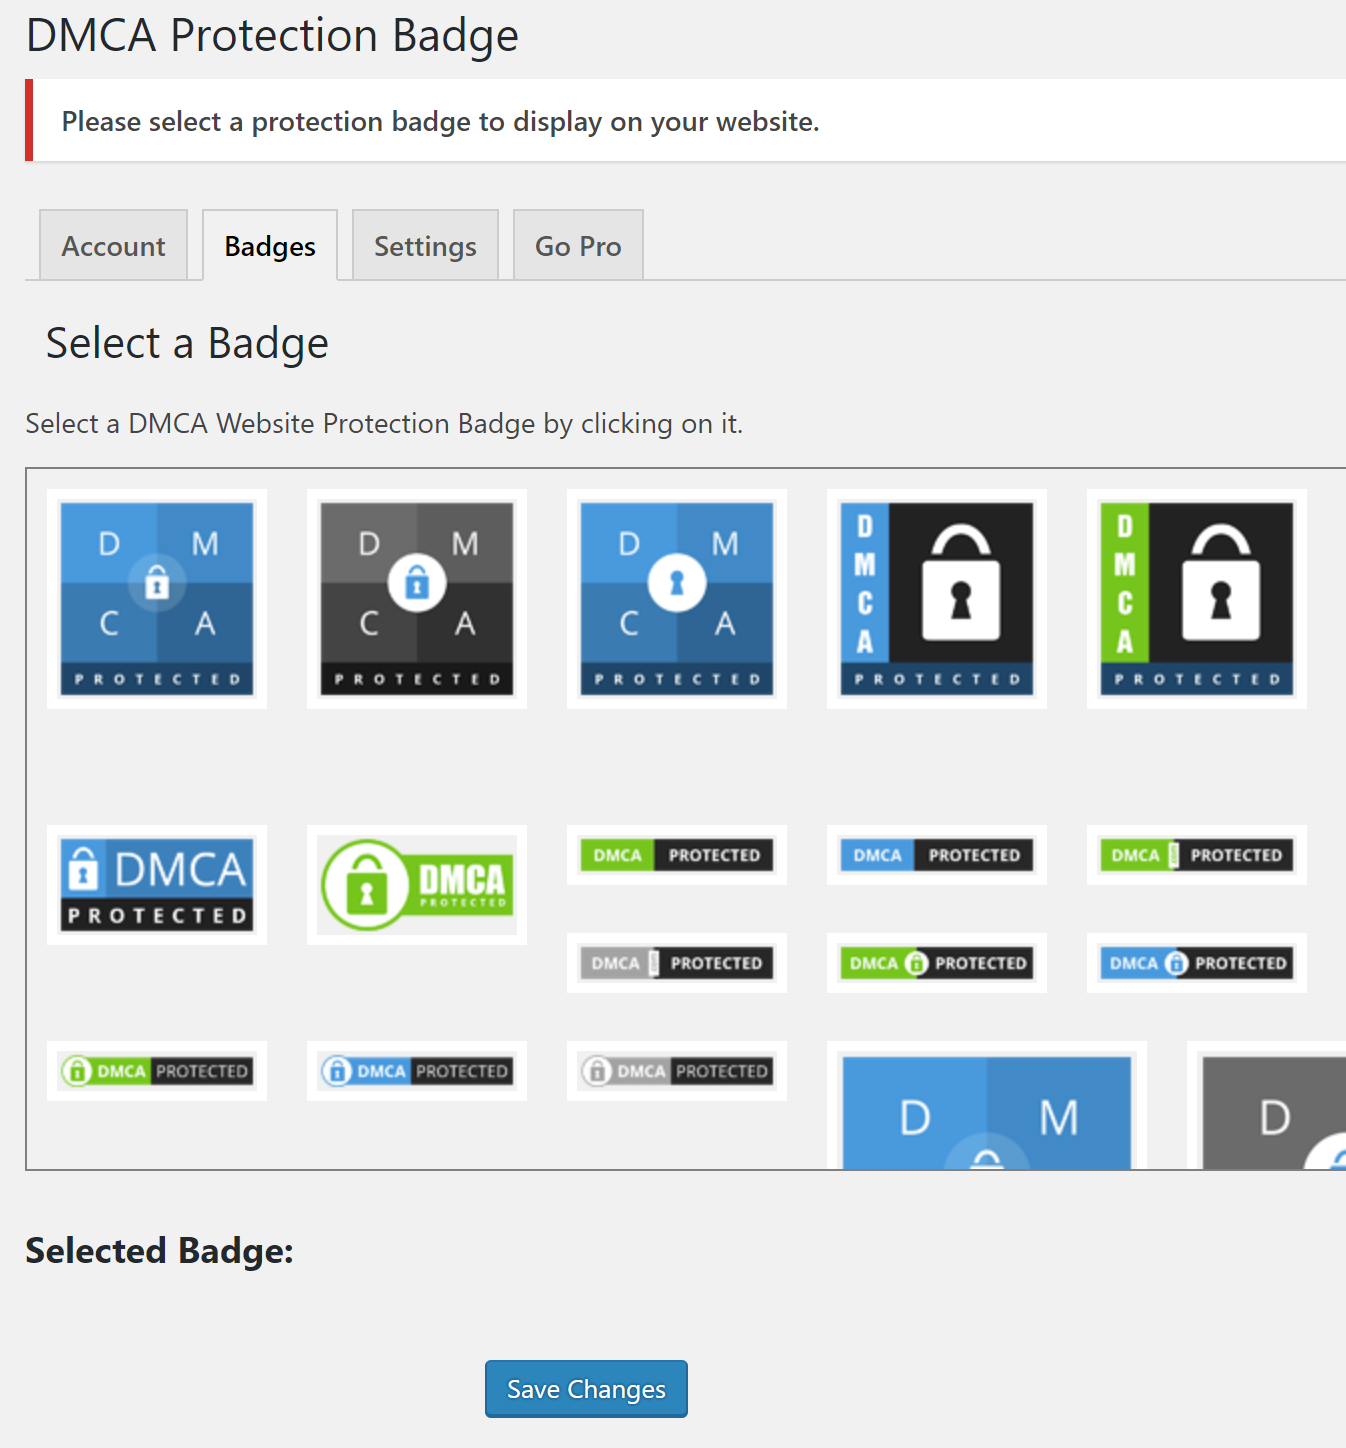
Task: Choose the large blue partially visible DMCA badge
Action: click(987, 1112)
